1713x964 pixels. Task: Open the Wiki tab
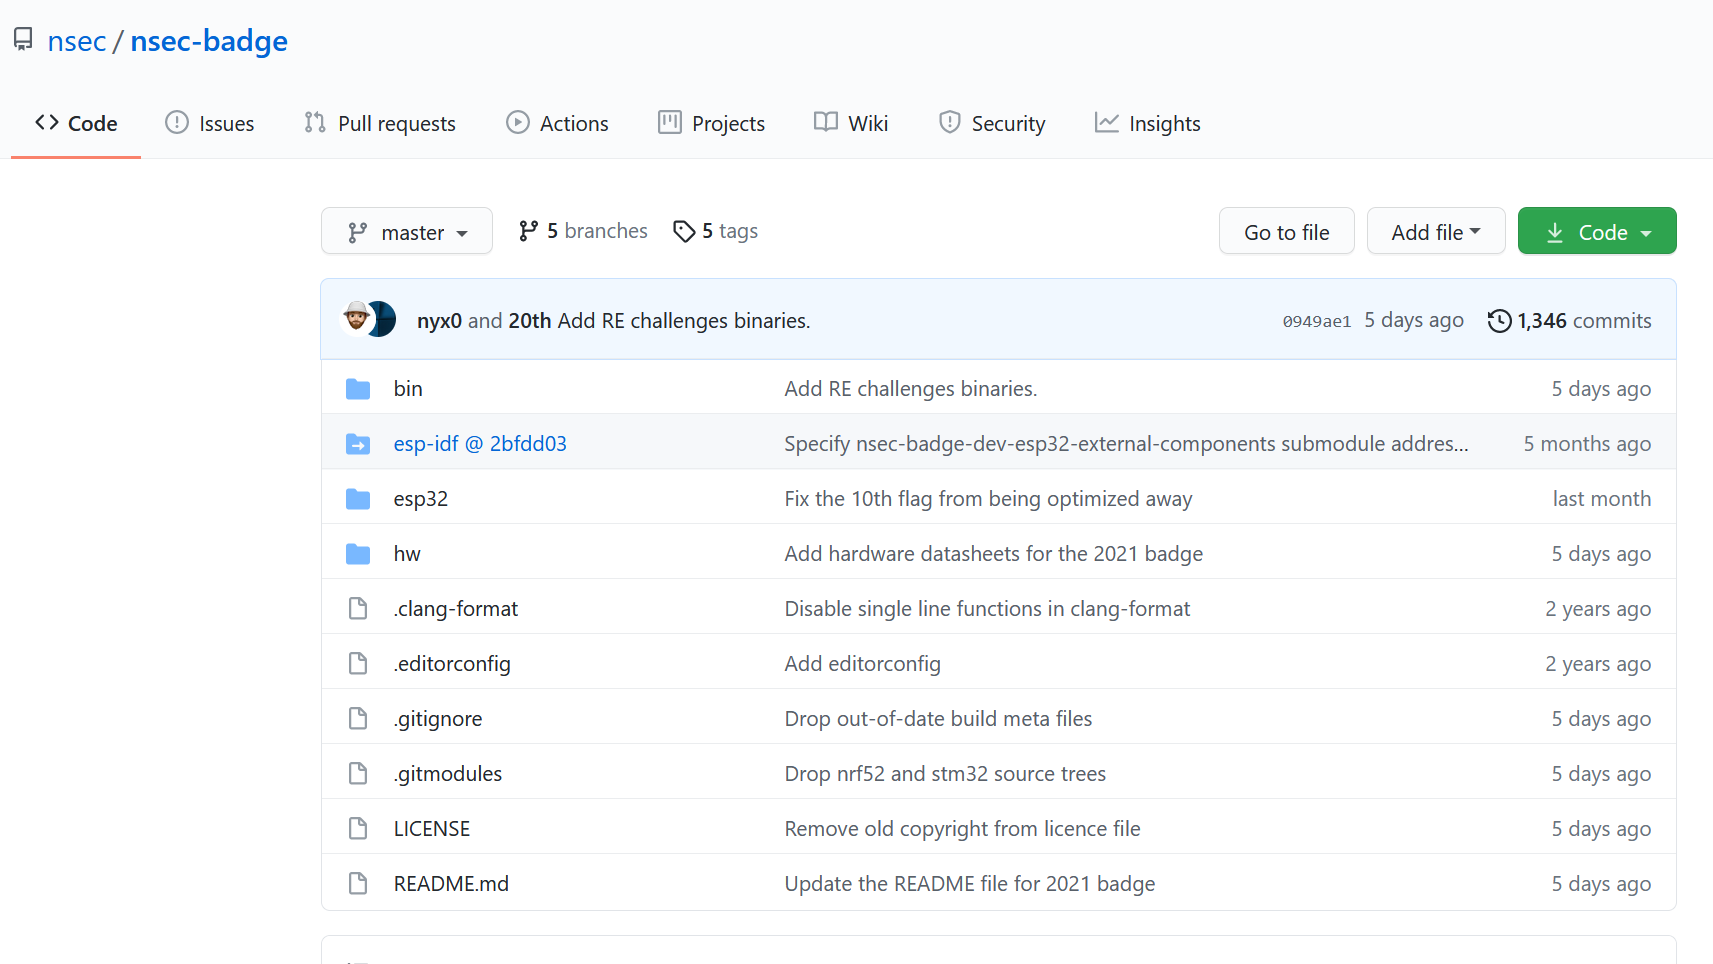coord(851,123)
